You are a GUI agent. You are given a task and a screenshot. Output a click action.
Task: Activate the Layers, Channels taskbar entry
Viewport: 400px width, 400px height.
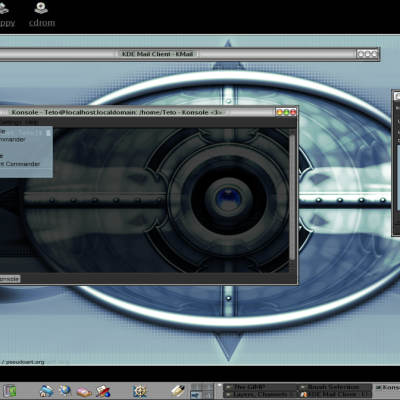point(260,395)
